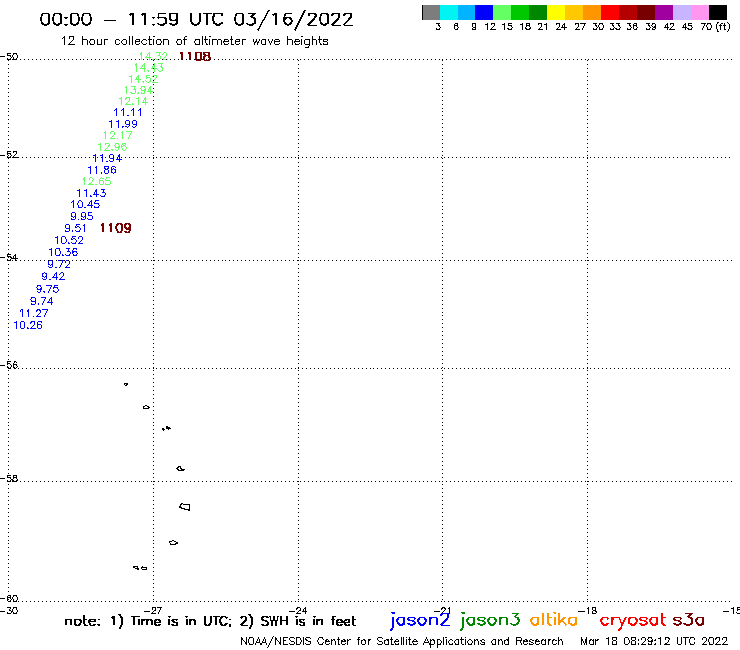Click the -27 longitude axis label
The height and width of the screenshot is (650, 740).
pyautogui.click(x=153, y=610)
